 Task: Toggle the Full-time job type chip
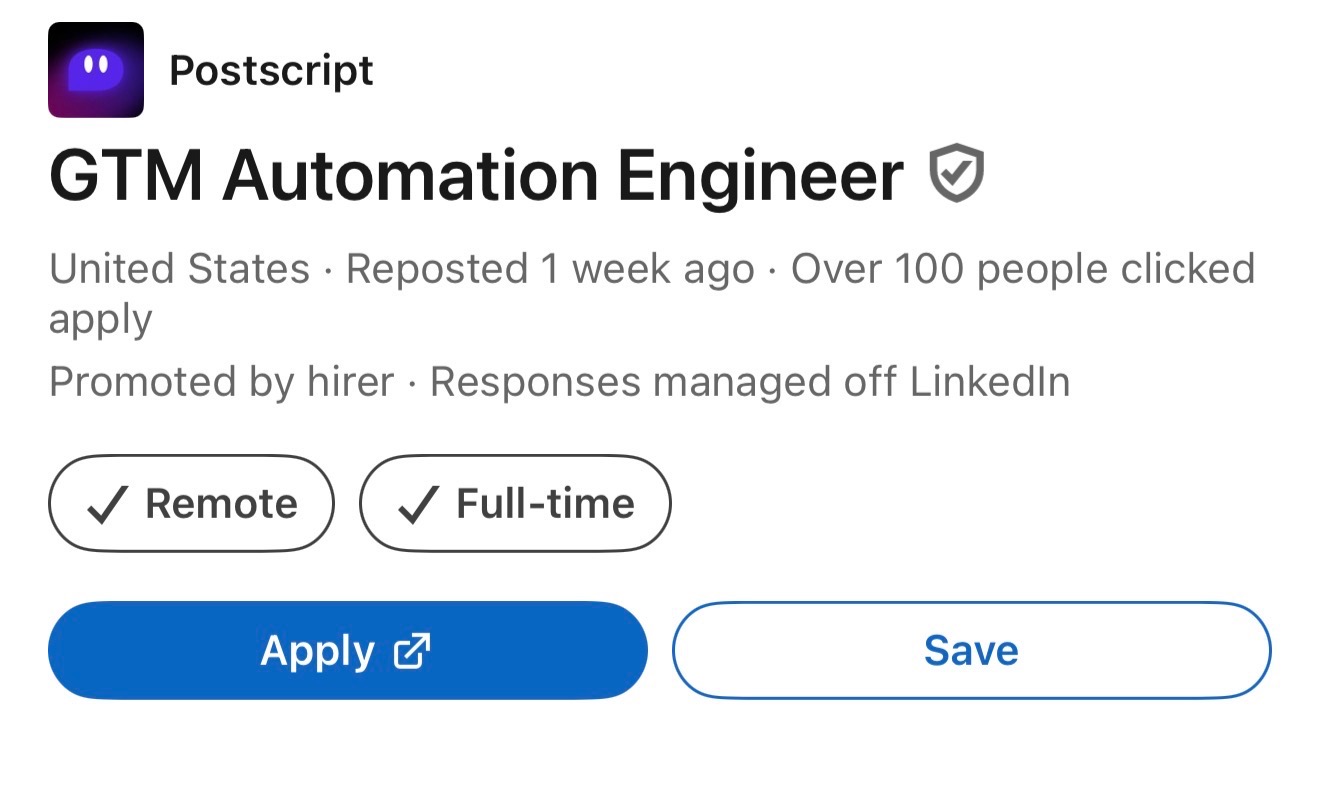pyautogui.click(x=515, y=503)
